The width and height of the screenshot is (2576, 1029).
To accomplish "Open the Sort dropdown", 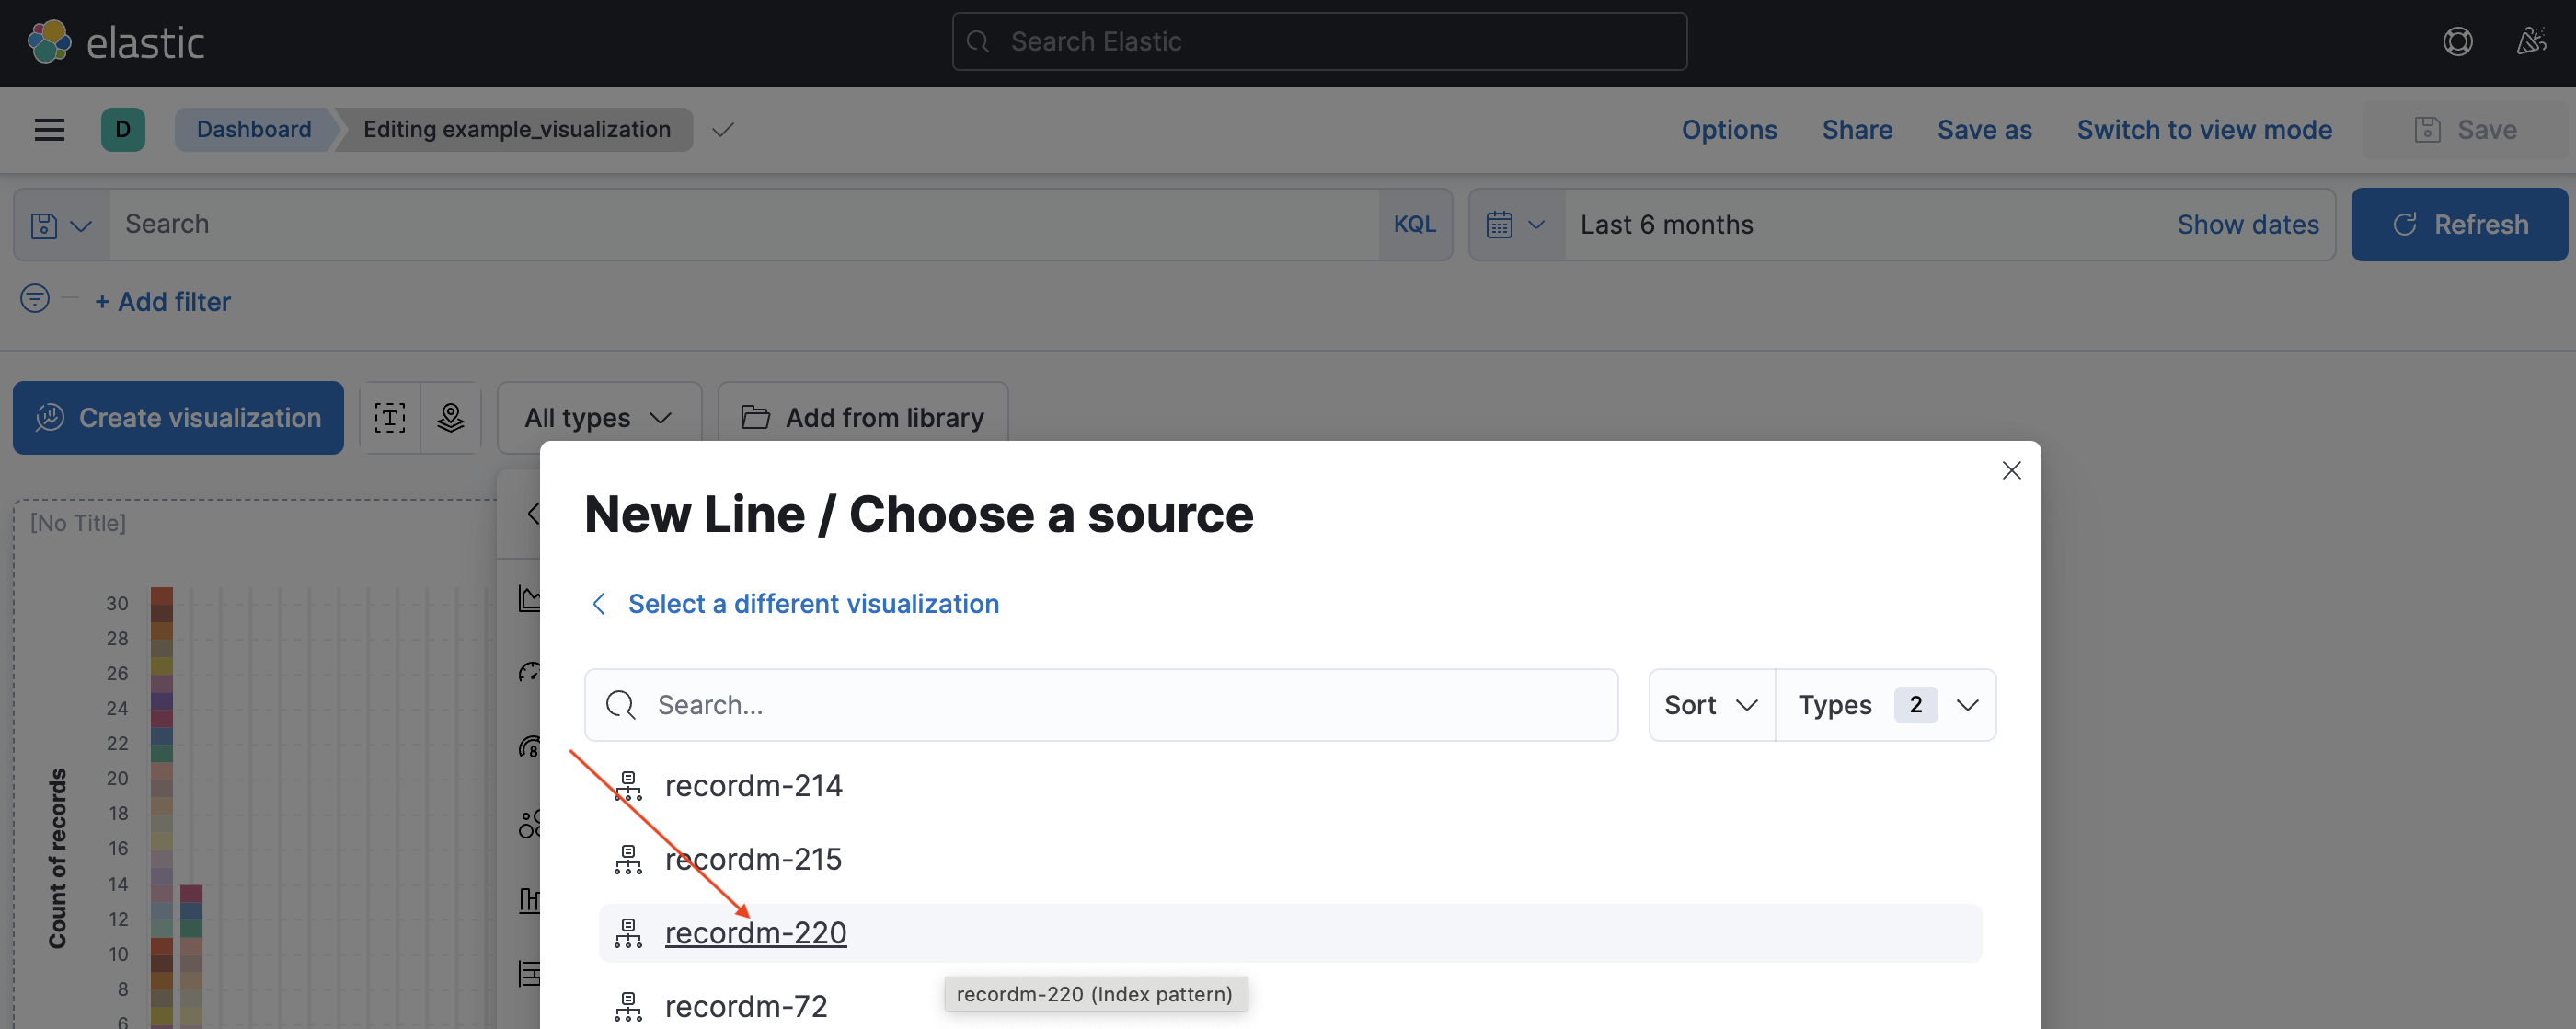I will pos(1710,706).
